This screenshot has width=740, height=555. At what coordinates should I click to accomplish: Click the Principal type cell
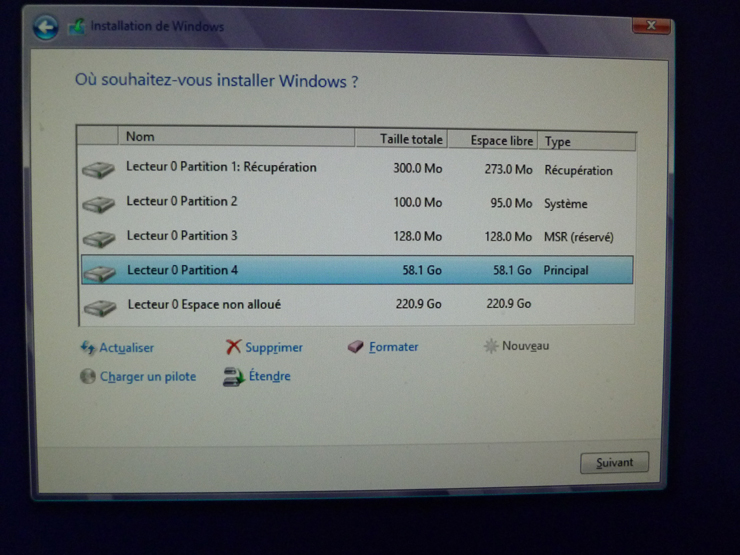565,270
